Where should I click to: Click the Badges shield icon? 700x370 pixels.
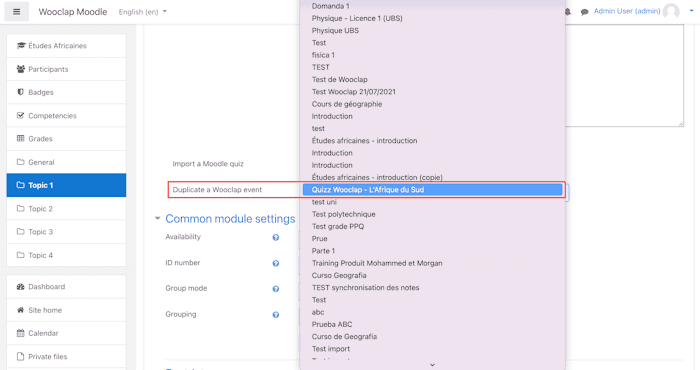pyautogui.click(x=21, y=92)
